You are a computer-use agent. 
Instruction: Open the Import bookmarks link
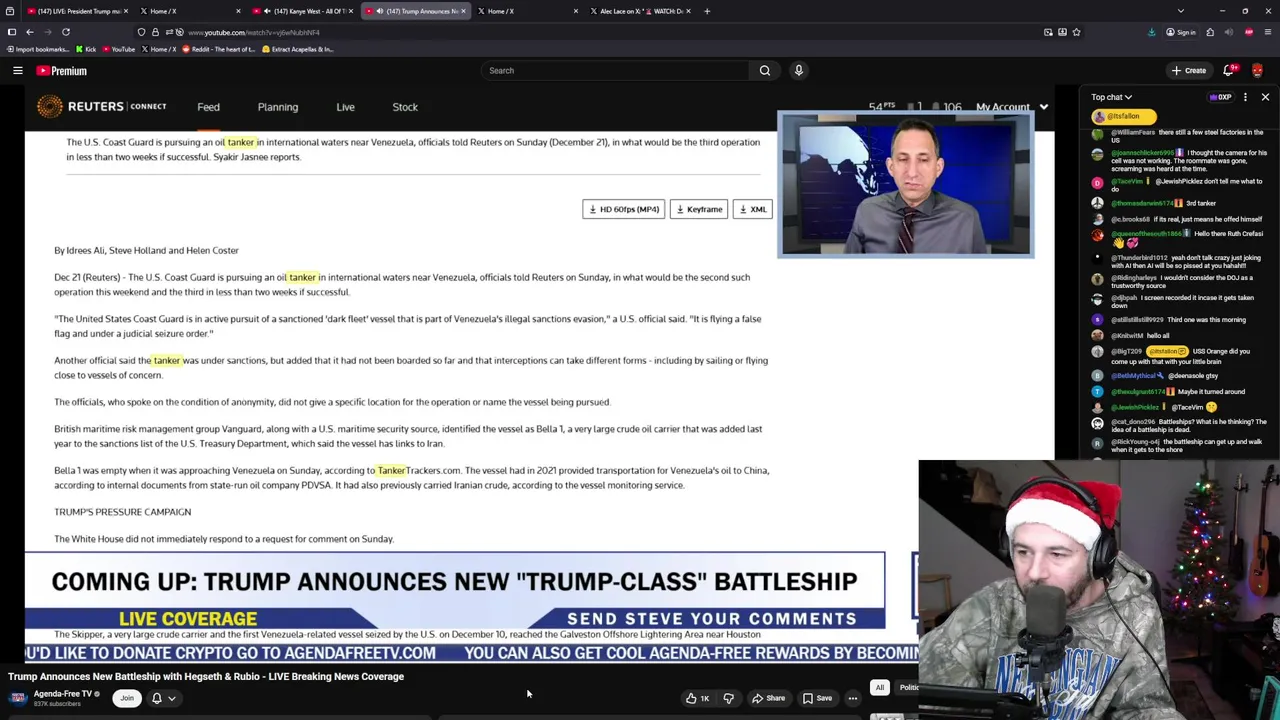coord(38,49)
